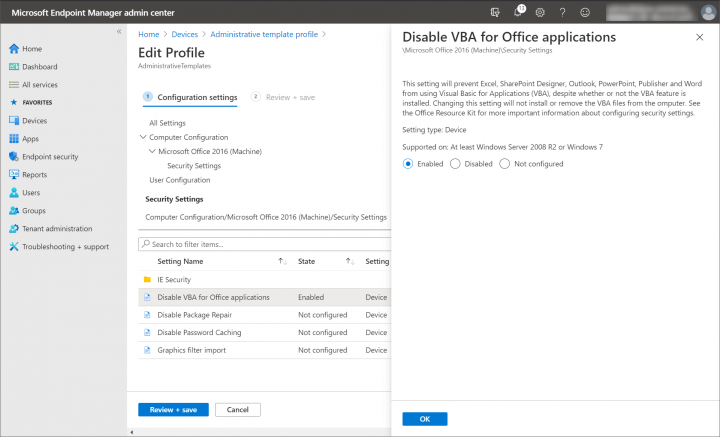Click the Graphics filter import document icon
Viewport: 720px width, 437px height.
click(147, 350)
